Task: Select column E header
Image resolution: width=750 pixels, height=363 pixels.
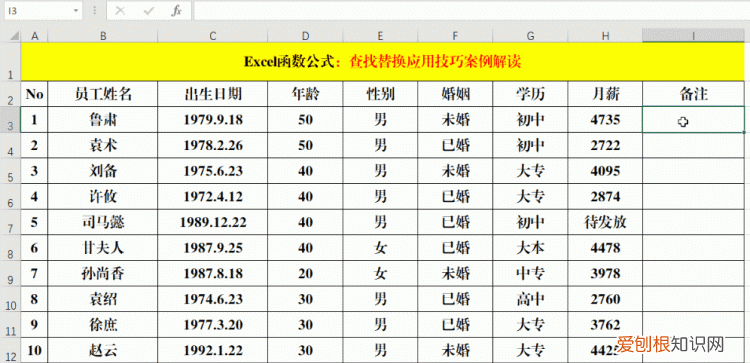Action: pyautogui.click(x=380, y=36)
